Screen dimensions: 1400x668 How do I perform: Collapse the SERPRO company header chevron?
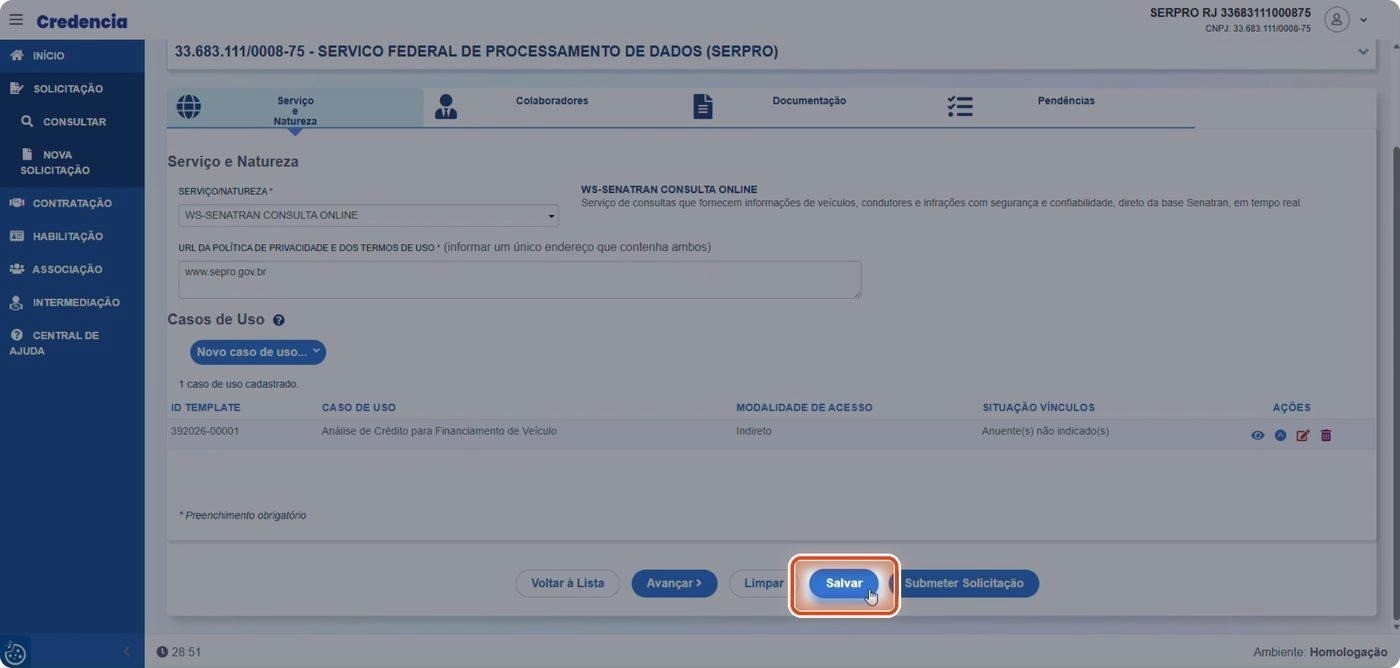click(1363, 52)
